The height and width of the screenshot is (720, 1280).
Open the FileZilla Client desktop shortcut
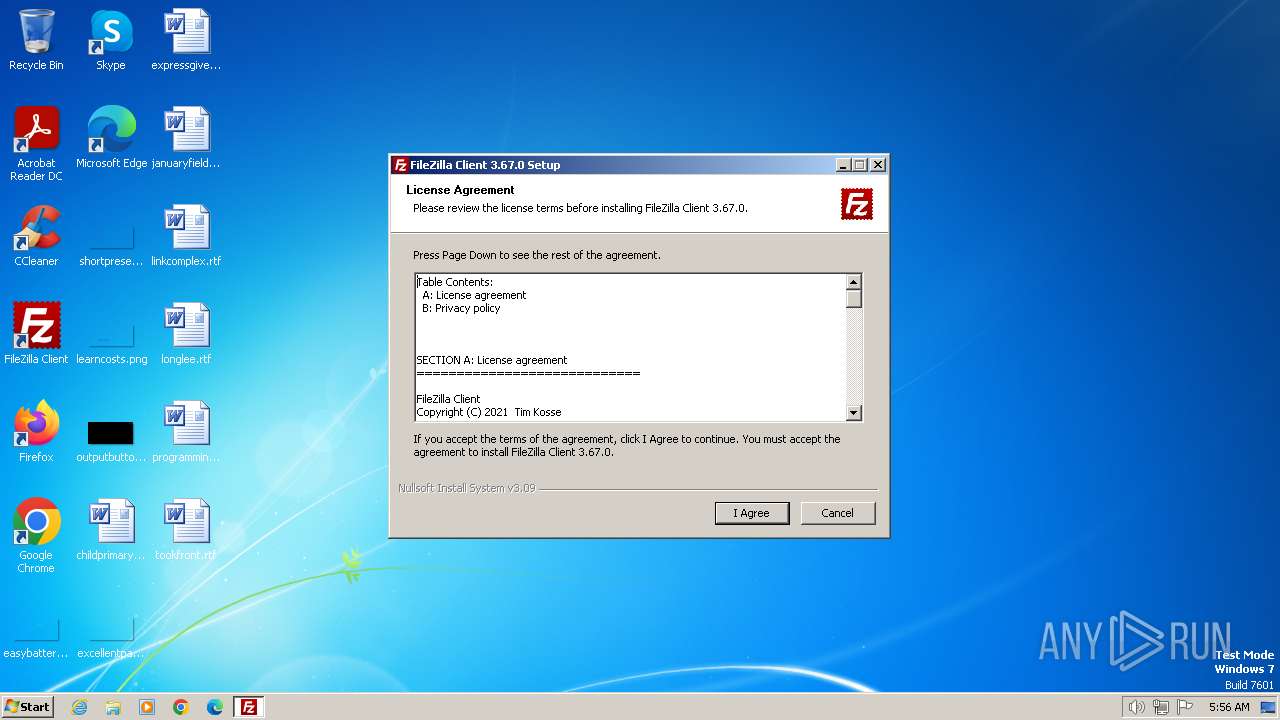tap(36, 334)
